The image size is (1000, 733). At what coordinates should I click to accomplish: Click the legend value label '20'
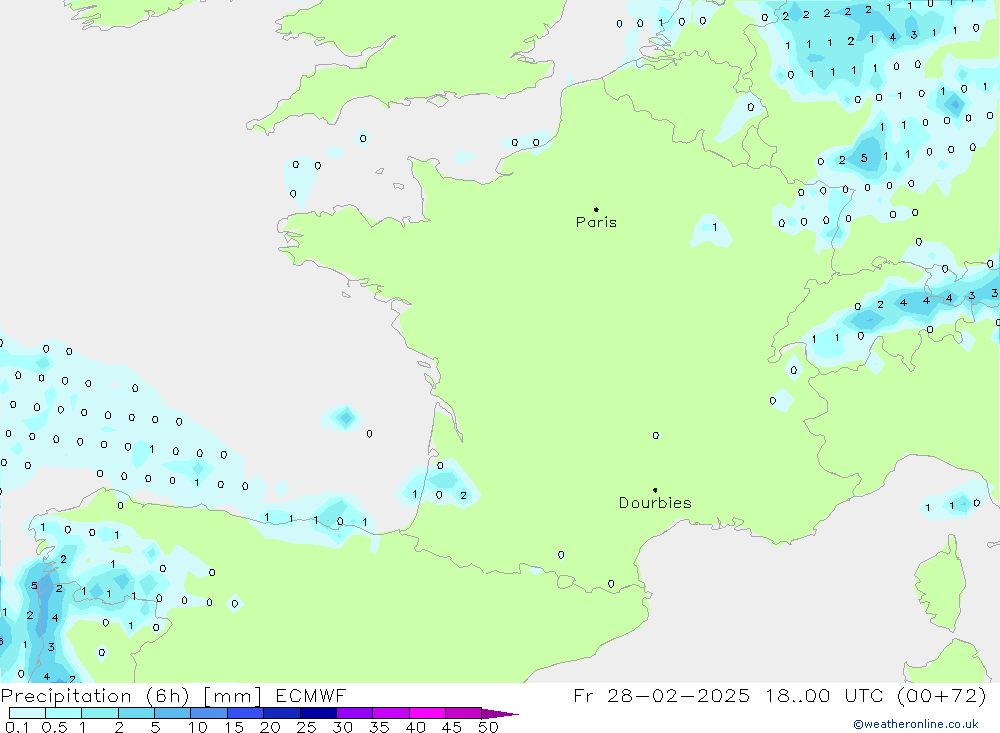pyautogui.click(x=270, y=727)
